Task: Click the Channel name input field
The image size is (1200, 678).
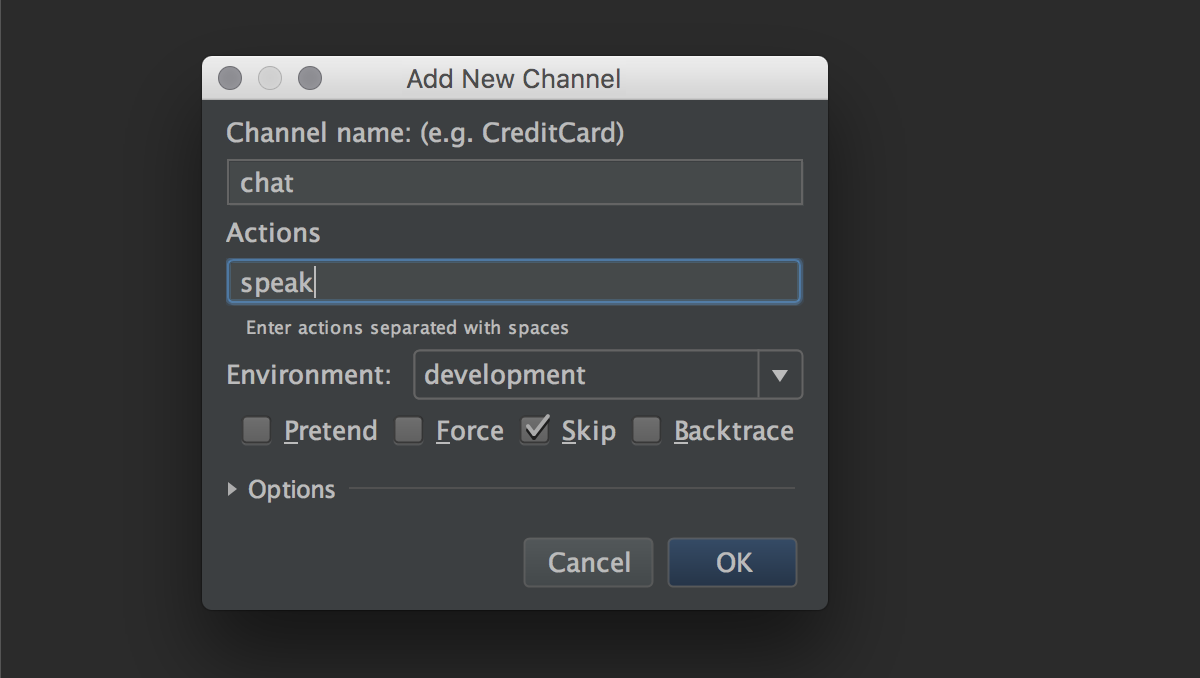Action: [x=514, y=182]
